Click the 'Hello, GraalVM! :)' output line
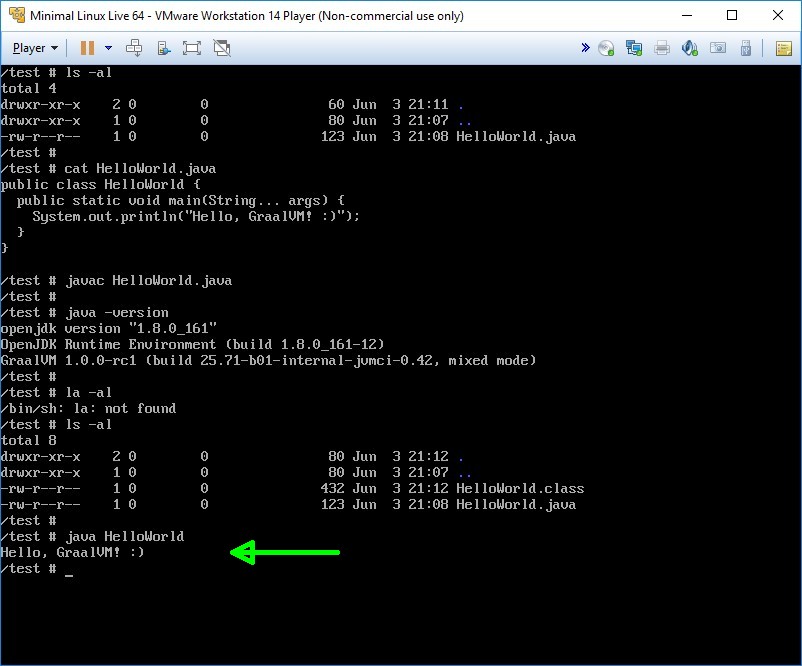802x666 pixels. (x=73, y=552)
